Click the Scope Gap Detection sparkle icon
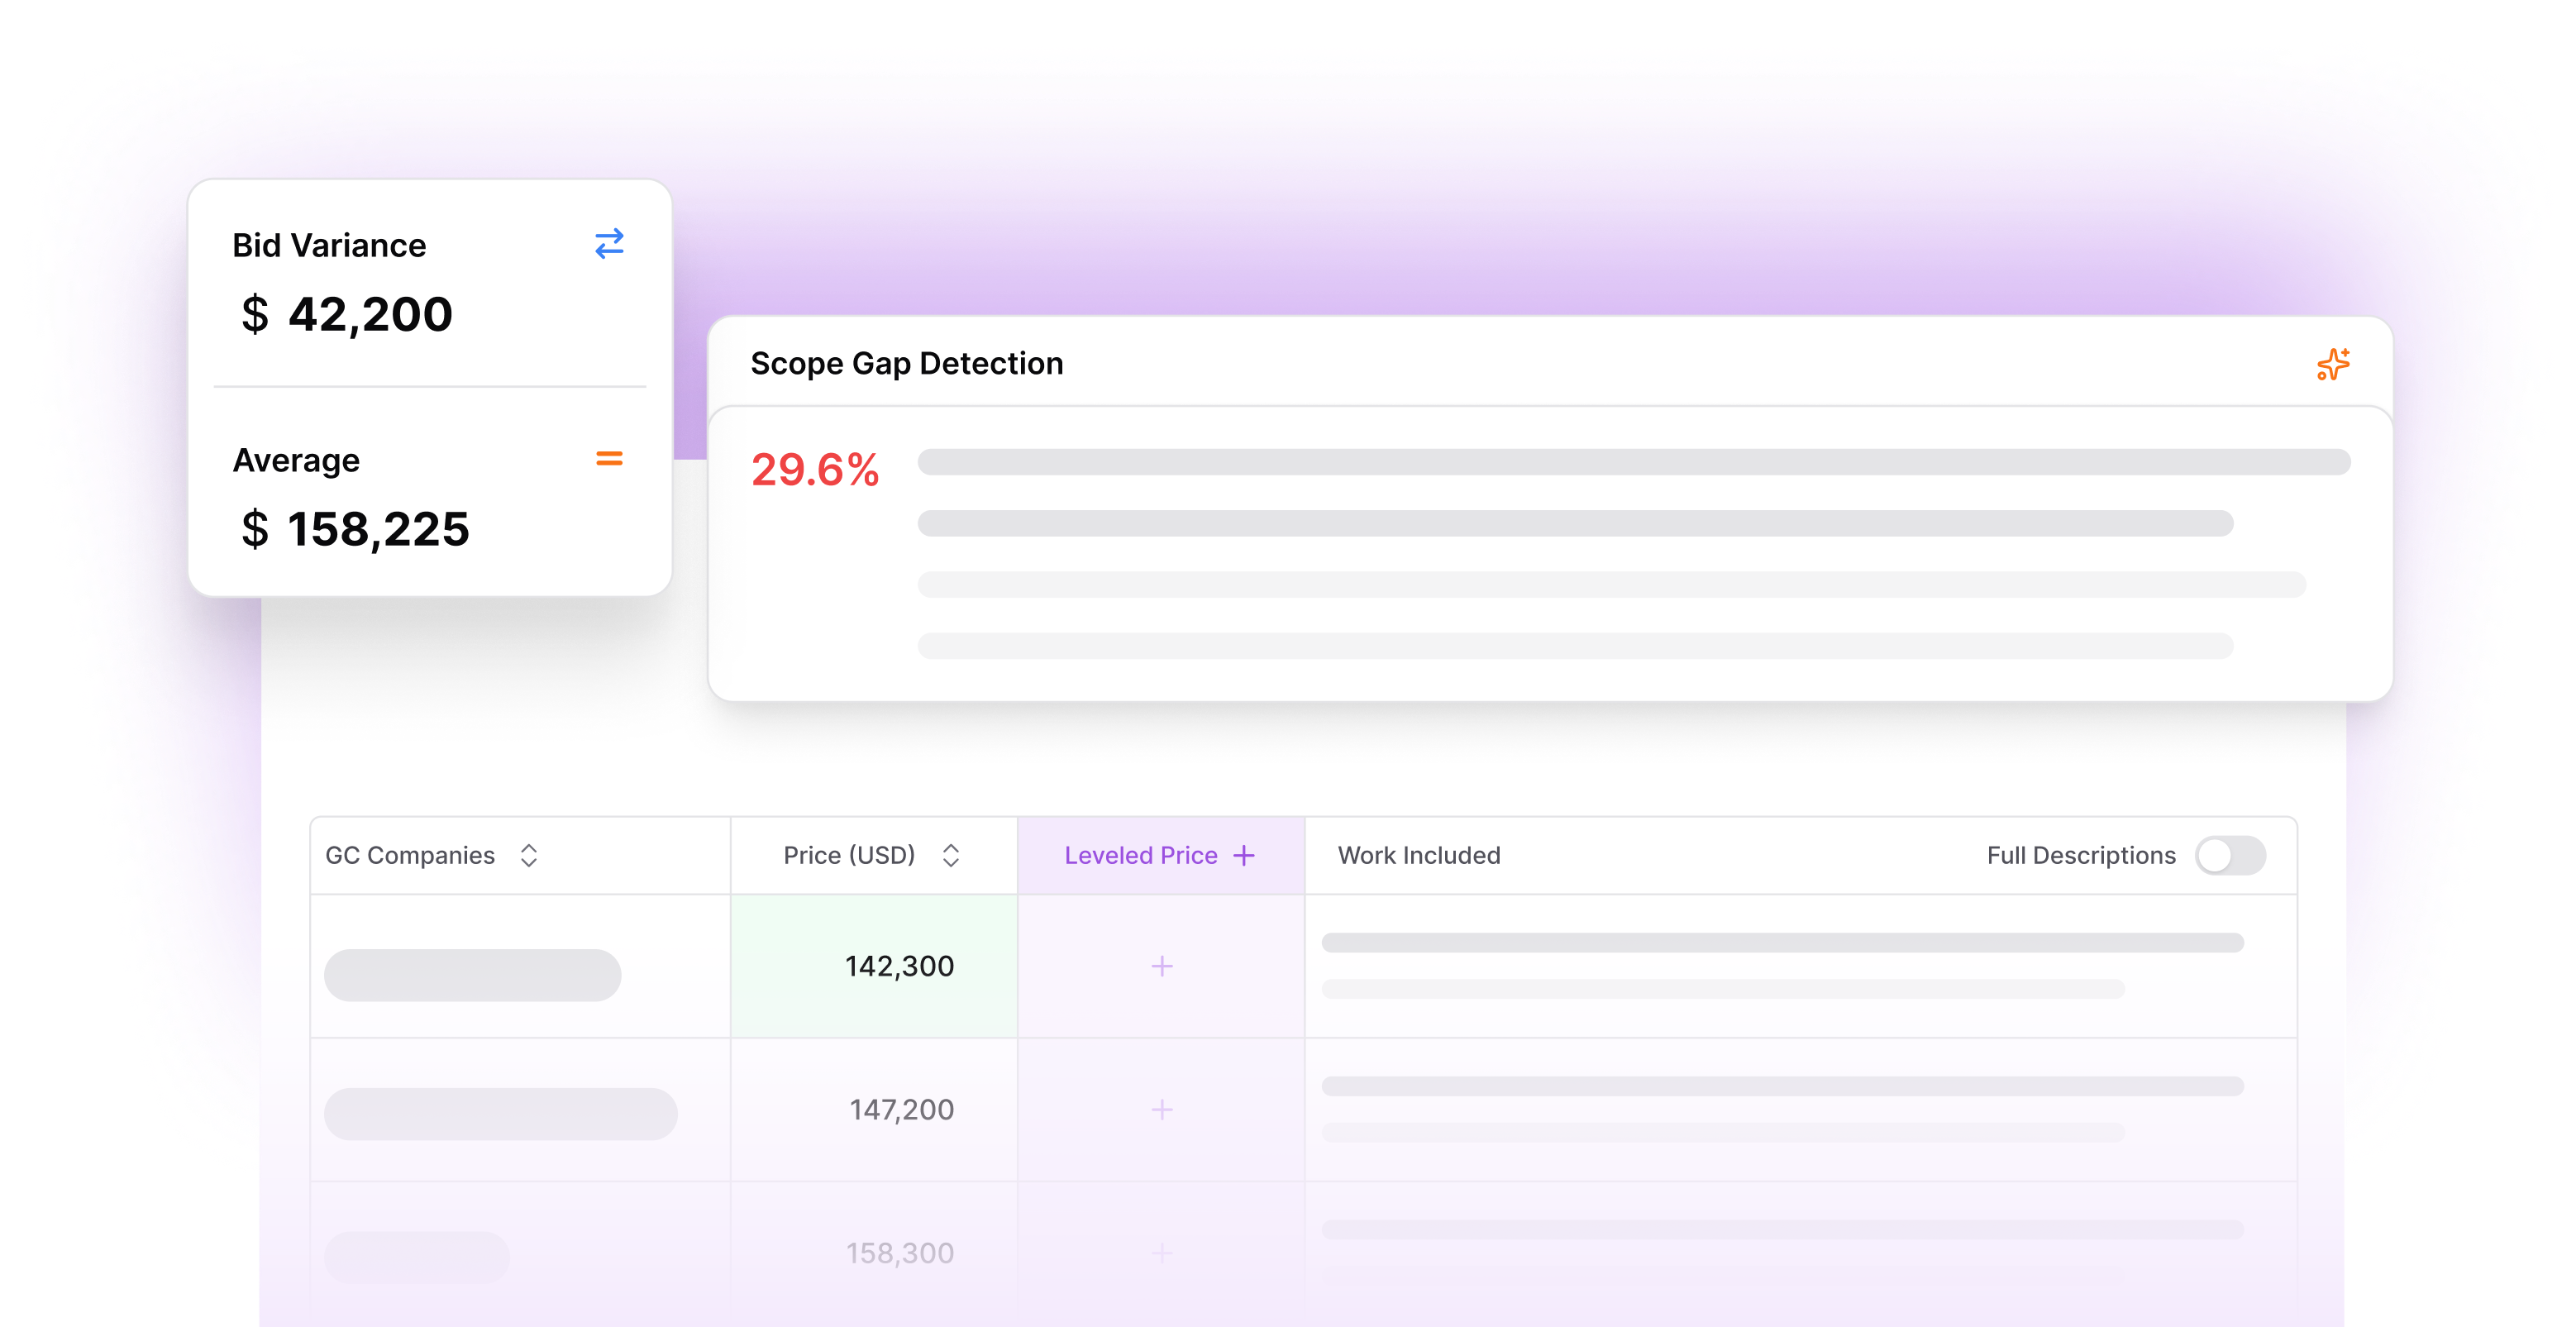 (2332, 364)
